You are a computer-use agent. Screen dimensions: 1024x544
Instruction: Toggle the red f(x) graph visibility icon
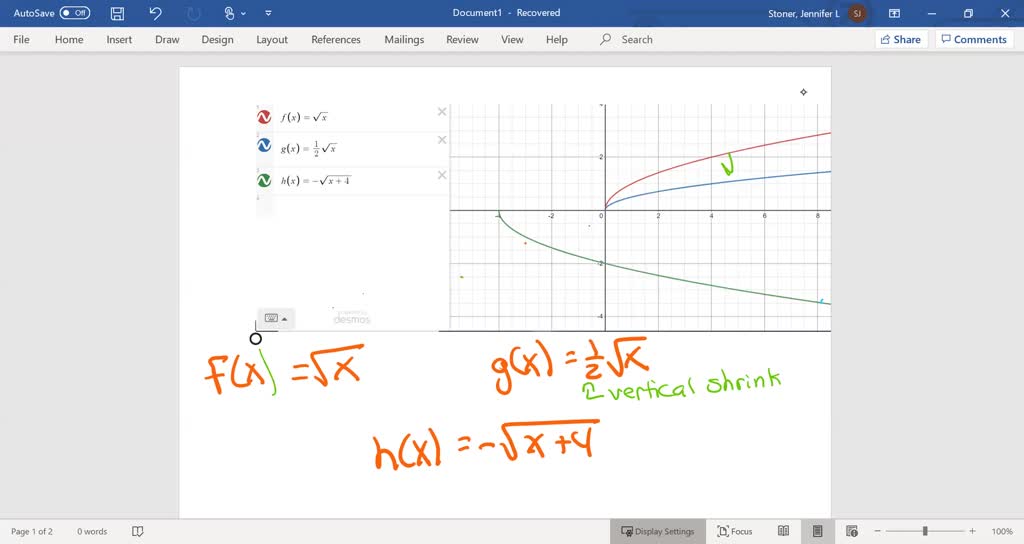pyautogui.click(x=264, y=117)
